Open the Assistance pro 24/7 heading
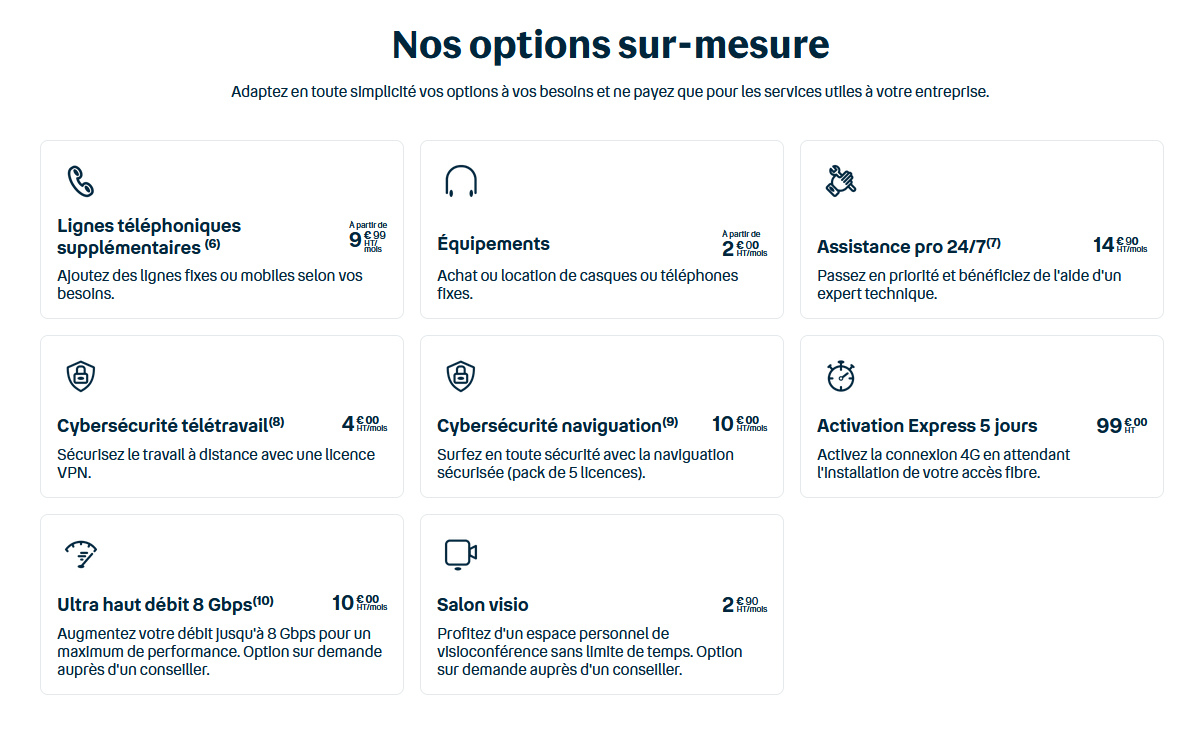This screenshot has height=730, width=1200. [908, 246]
